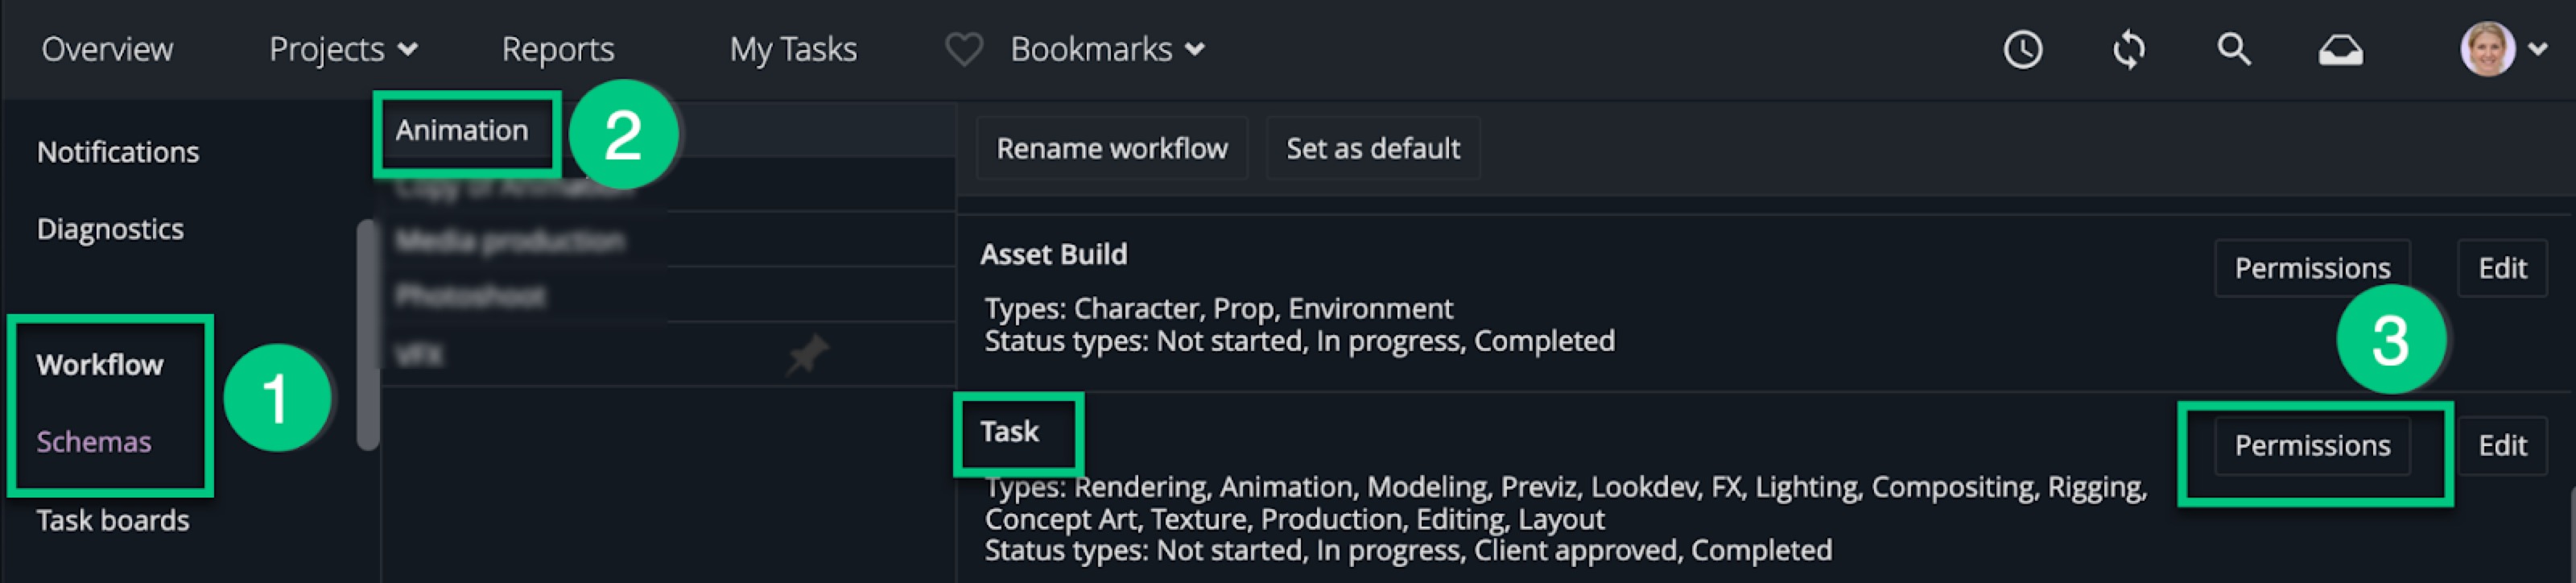
Task: Select the Animation workflow item
Action: pyautogui.click(x=462, y=131)
